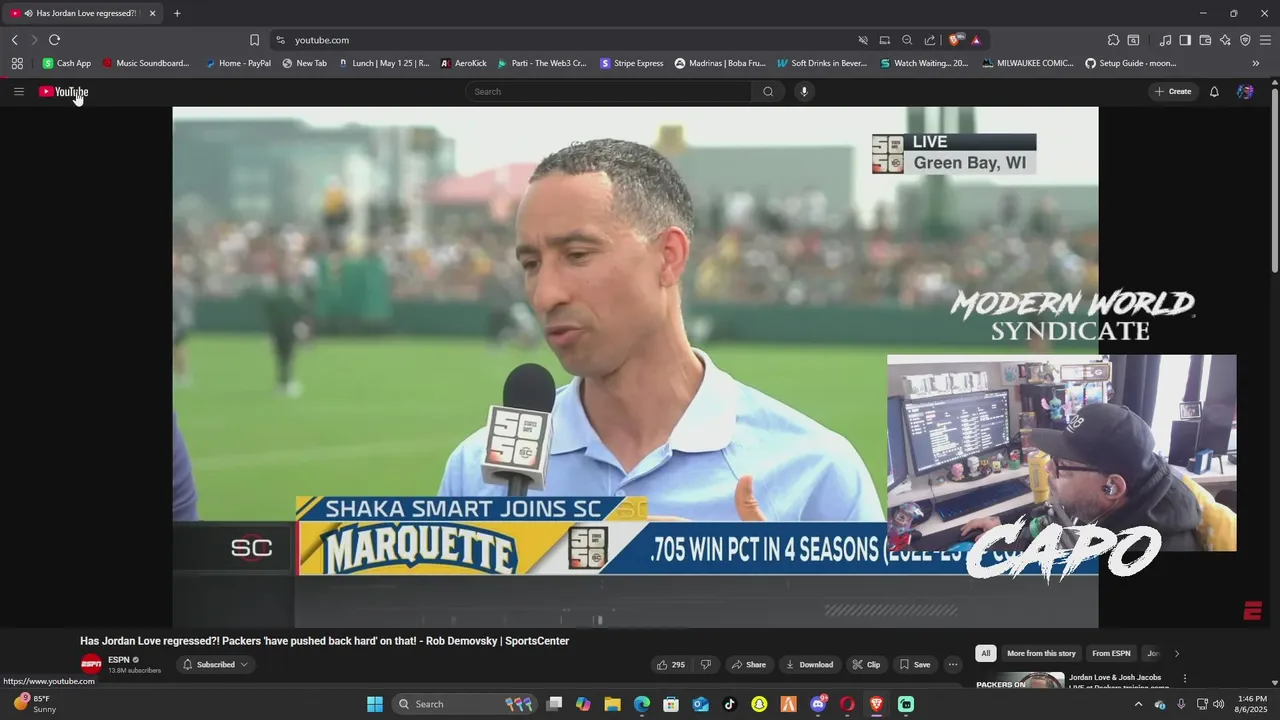
Task: Open the Subscribed notification dropdown
Action: pos(215,664)
